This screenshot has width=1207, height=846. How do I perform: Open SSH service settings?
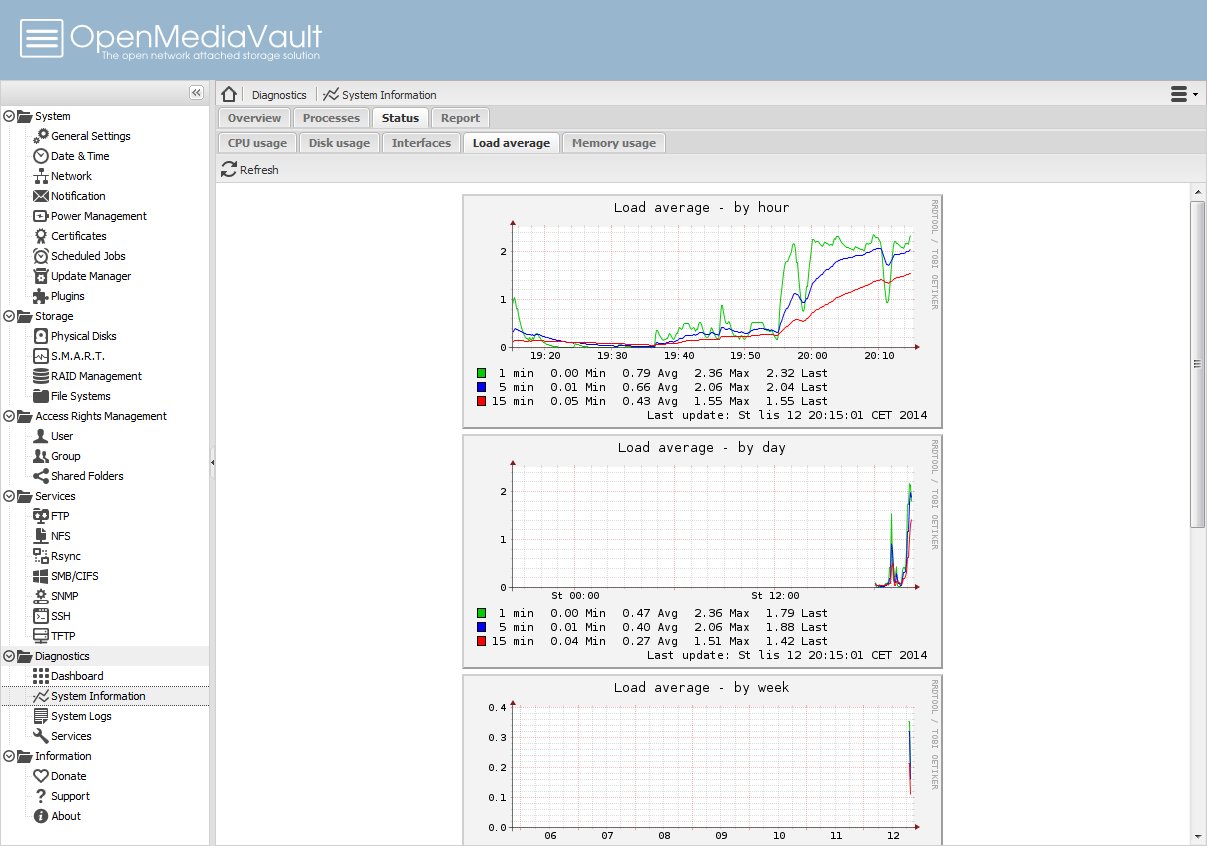point(60,616)
